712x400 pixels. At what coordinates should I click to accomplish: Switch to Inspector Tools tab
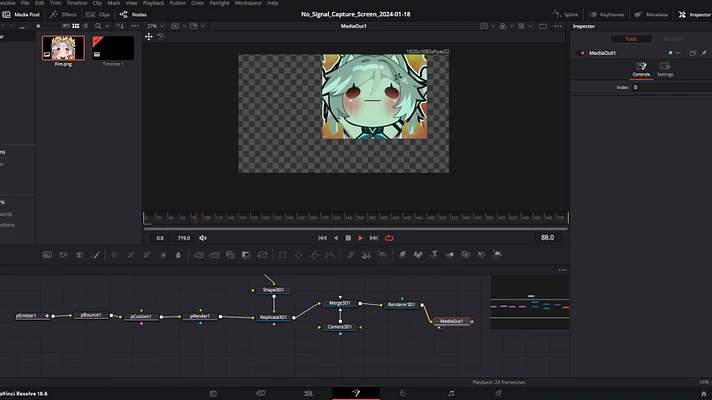pyautogui.click(x=631, y=39)
